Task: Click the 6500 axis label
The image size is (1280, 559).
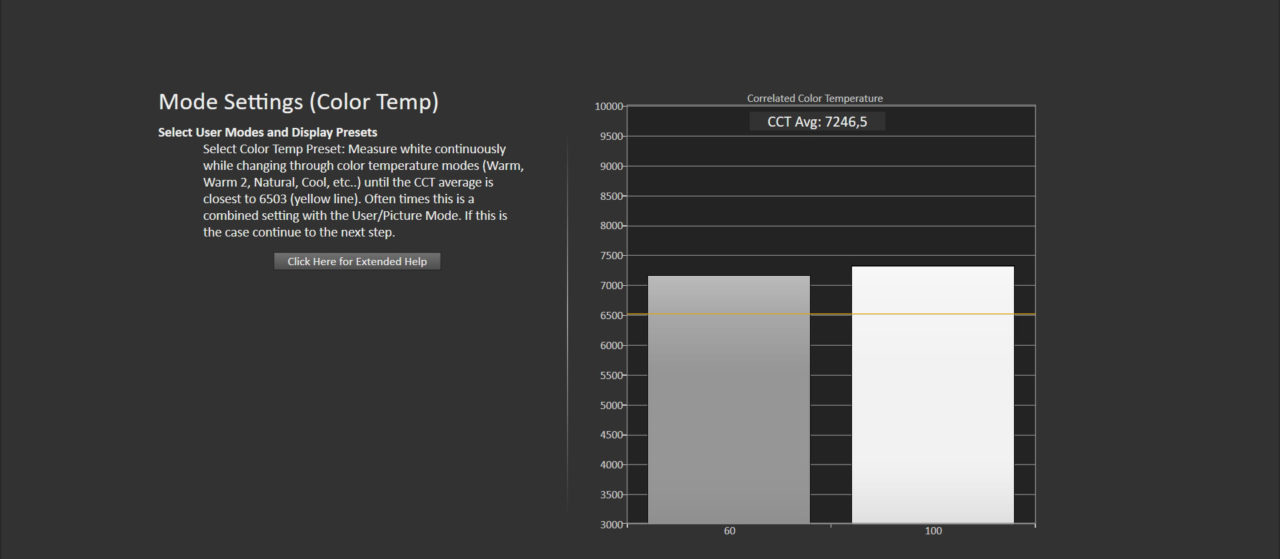Action: pos(610,316)
